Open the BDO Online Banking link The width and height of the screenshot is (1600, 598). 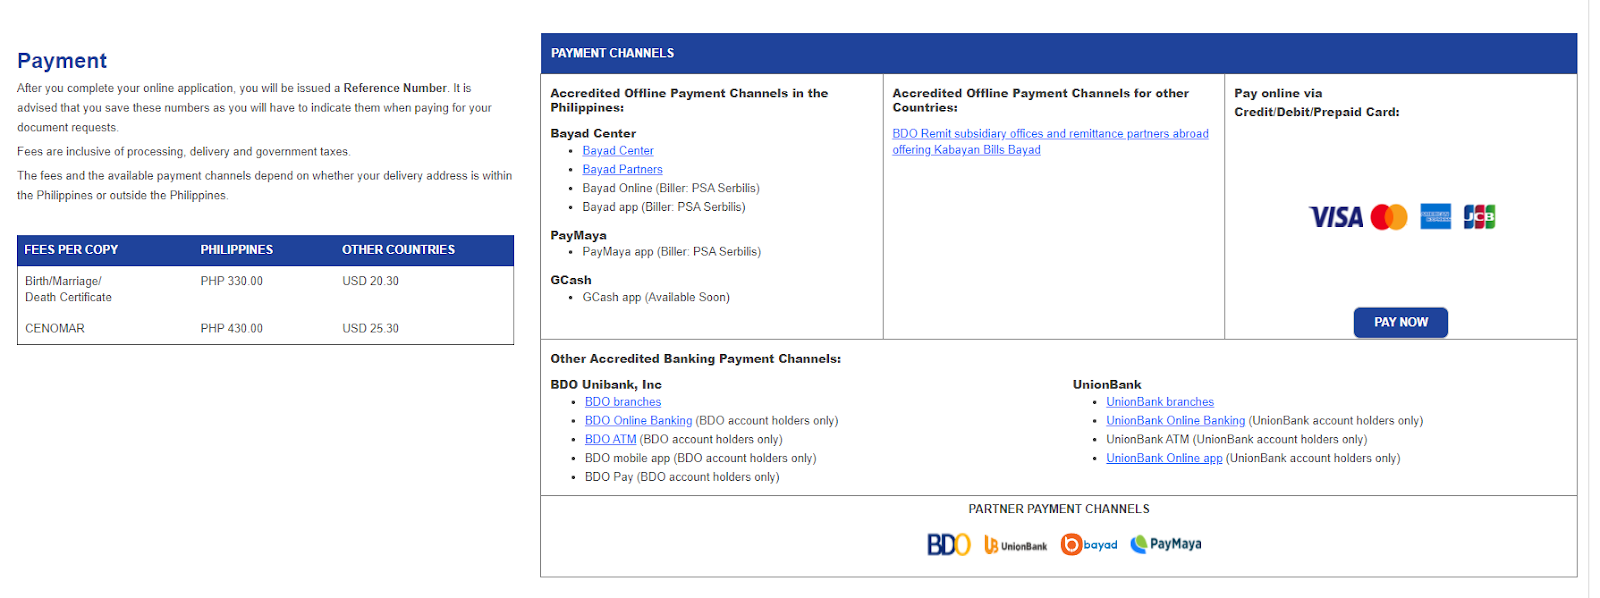638,421
